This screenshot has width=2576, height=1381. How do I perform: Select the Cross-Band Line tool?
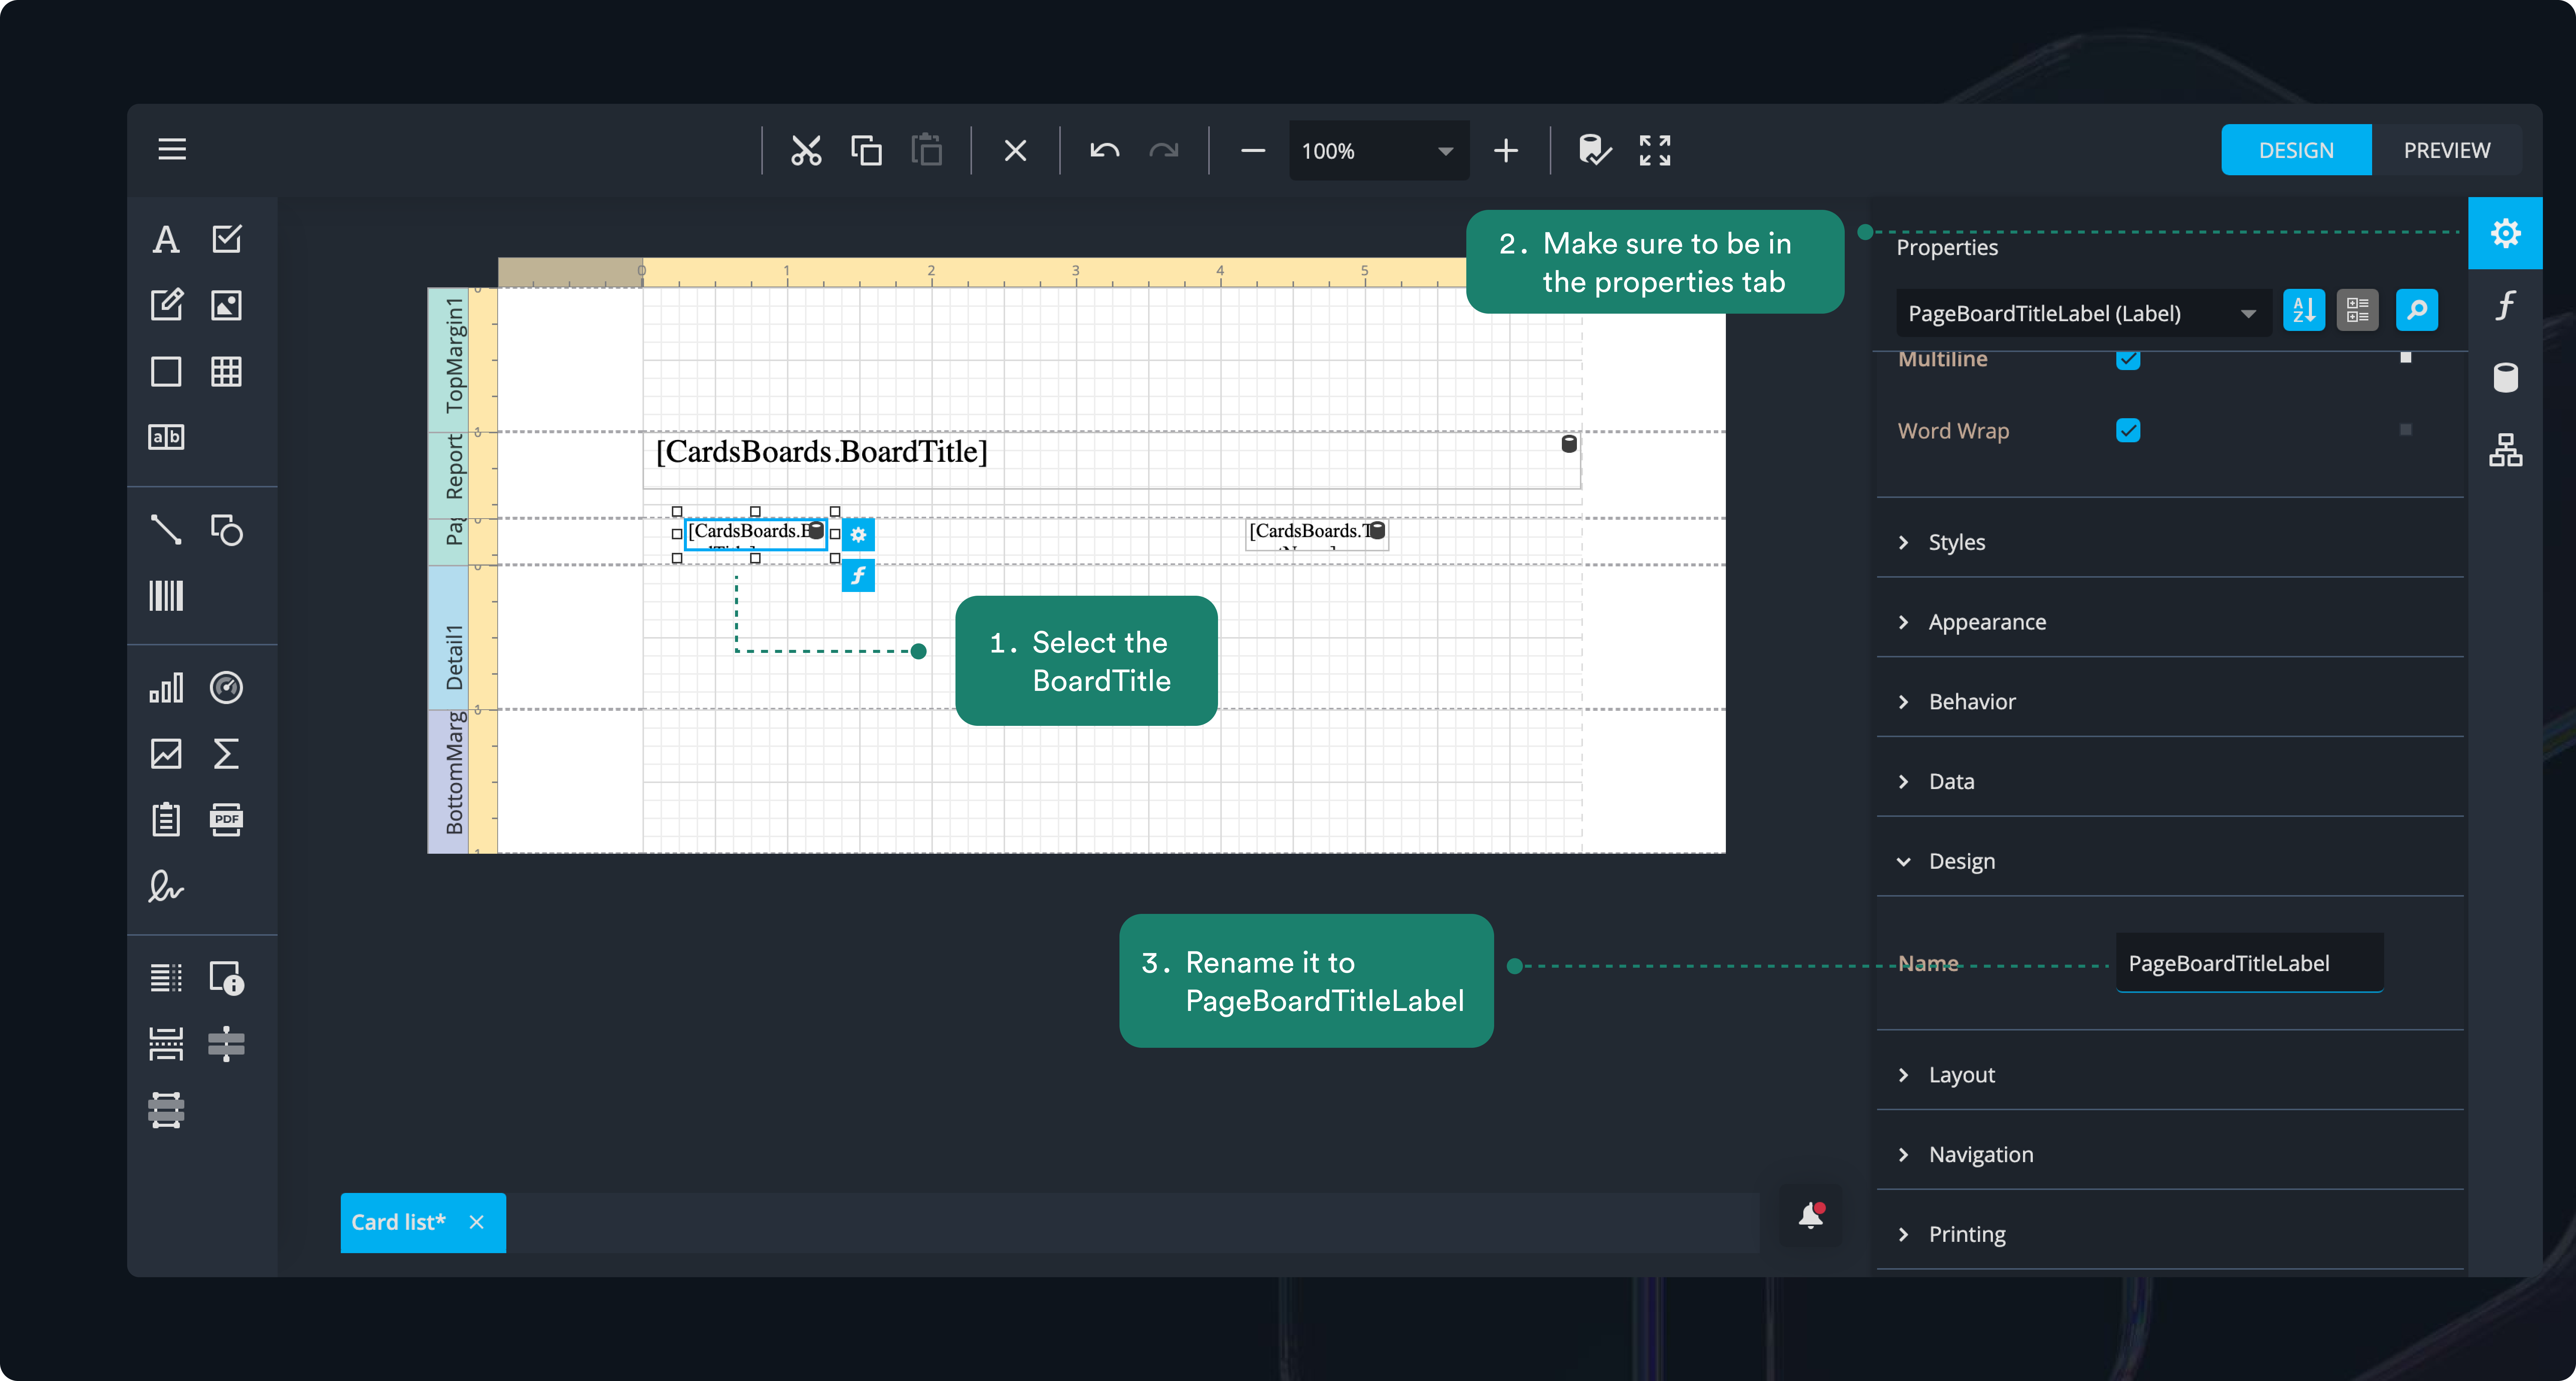point(227,1044)
